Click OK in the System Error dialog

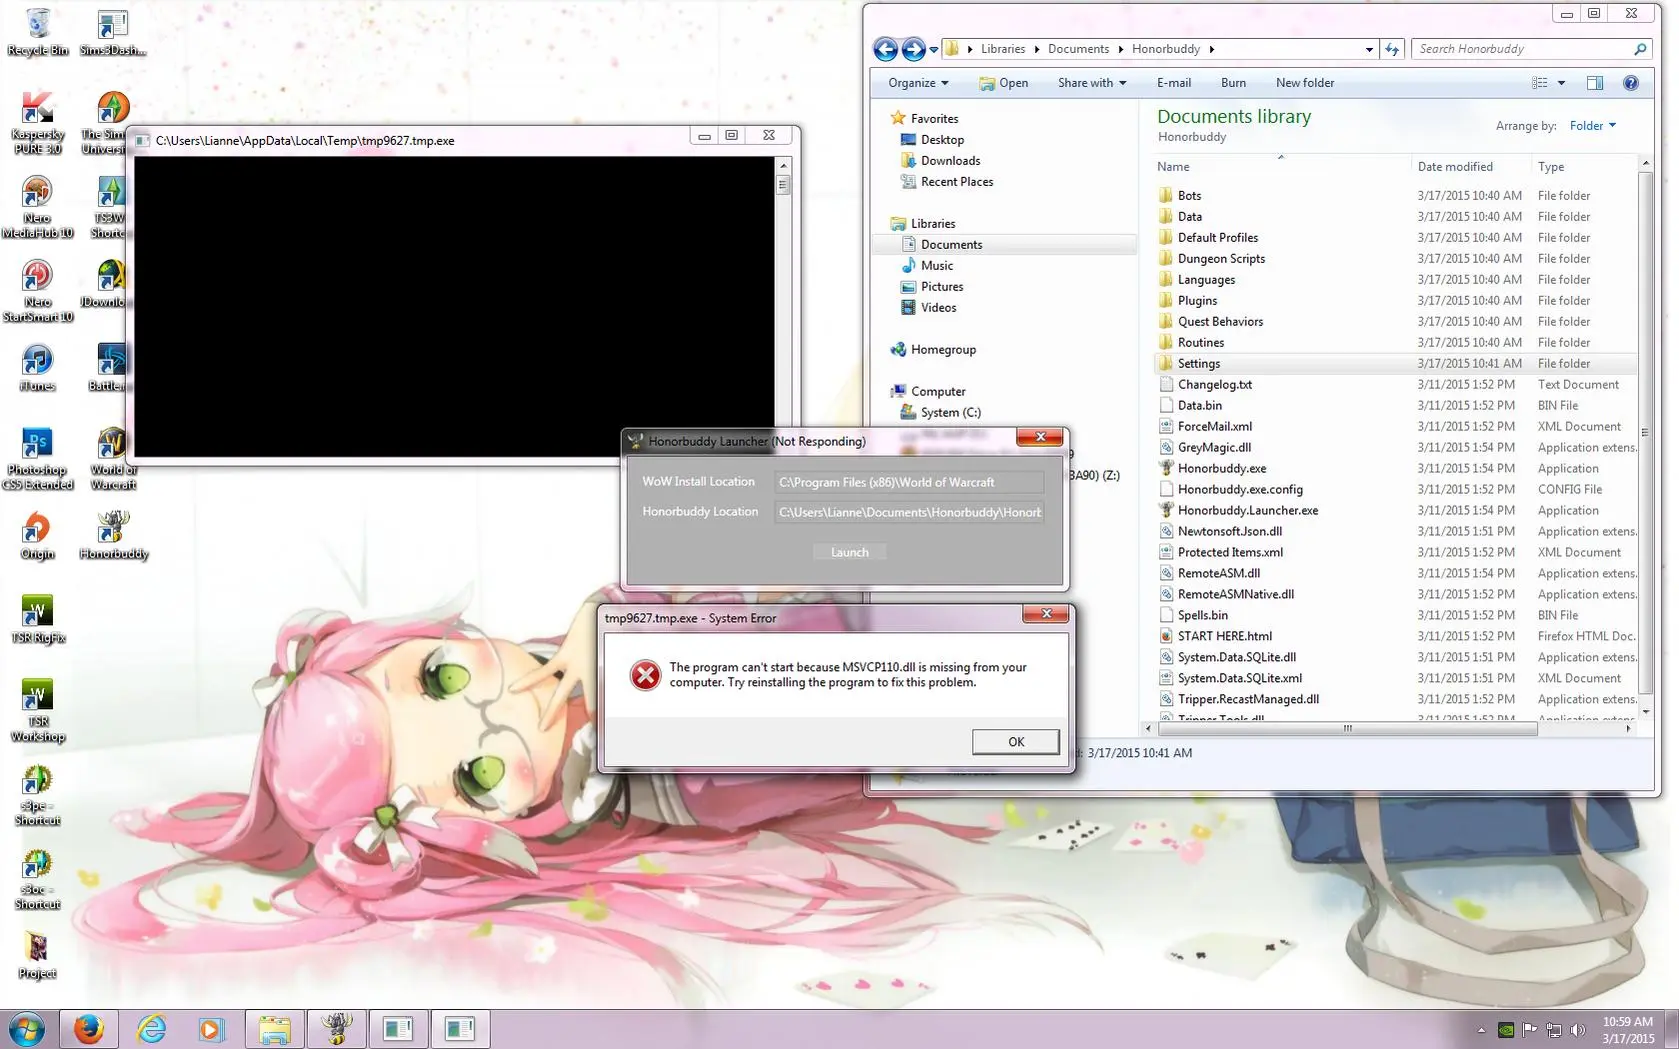pos(1015,741)
